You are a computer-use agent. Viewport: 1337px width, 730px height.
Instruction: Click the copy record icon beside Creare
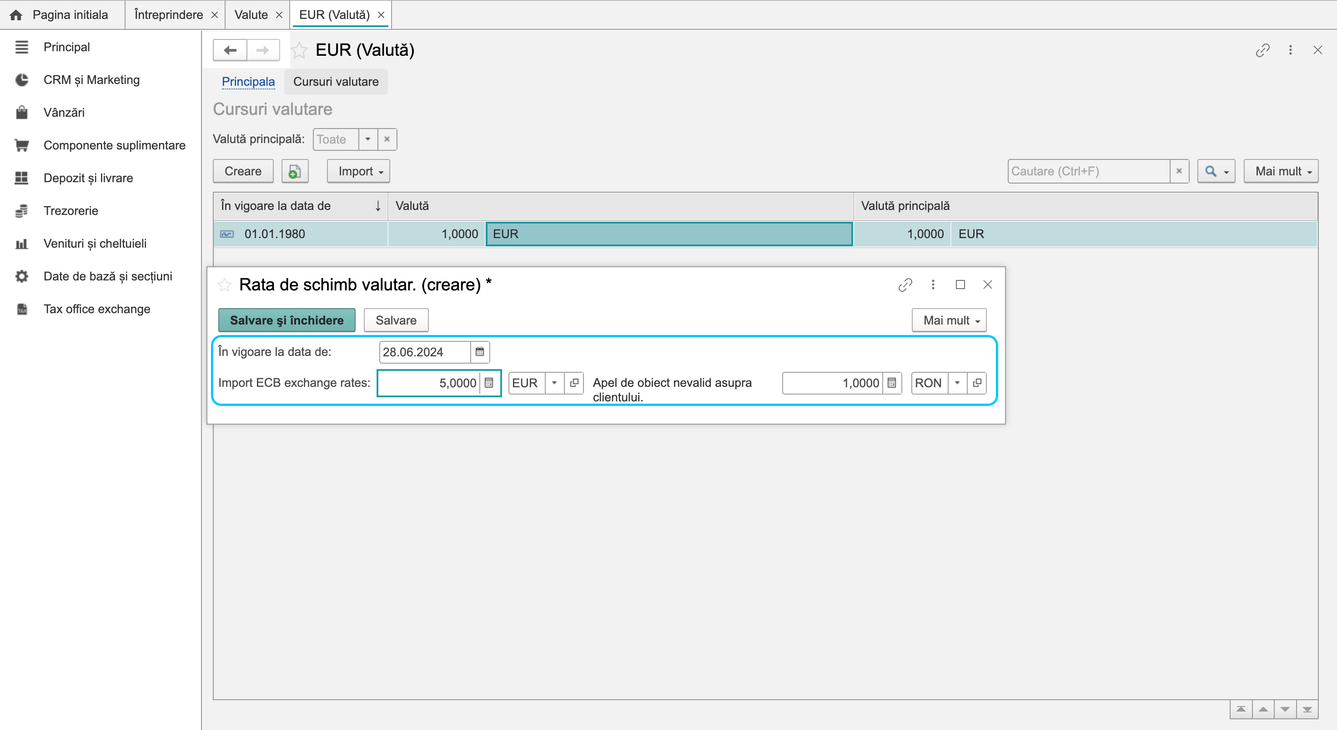295,171
